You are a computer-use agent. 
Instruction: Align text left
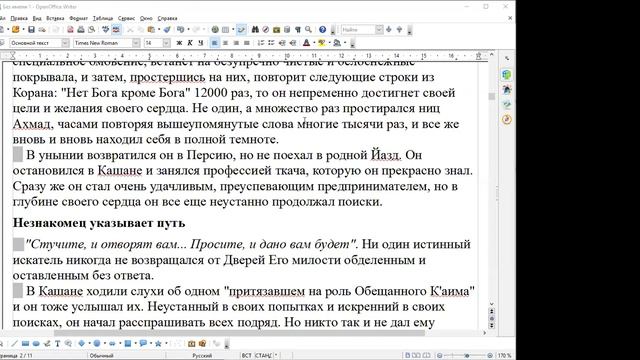coord(214,43)
